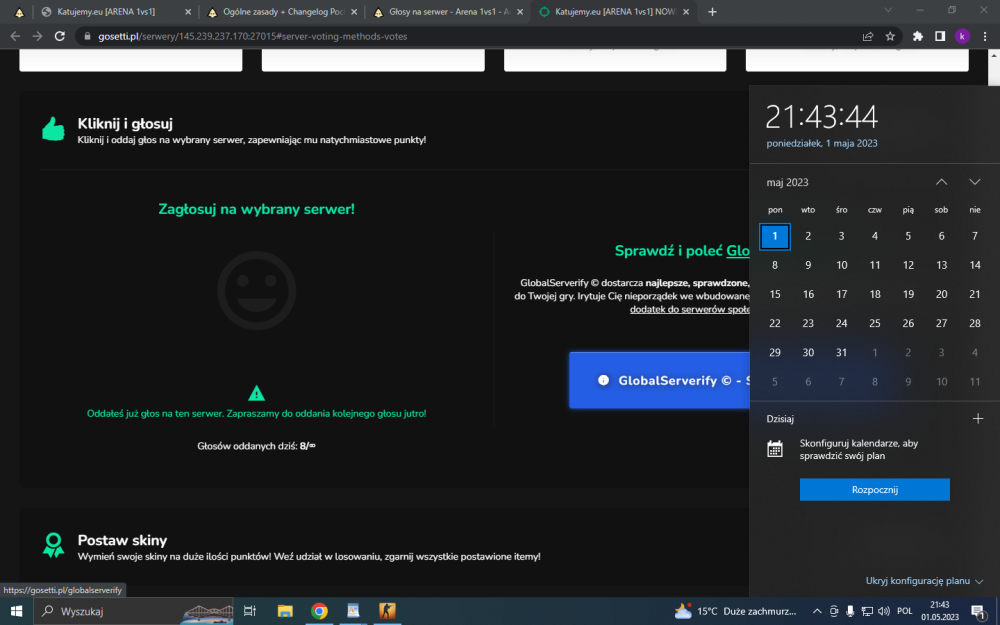Image resolution: width=1000 pixels, height=625 pixels.
Task: Click the calendar setup icon
Action: tap(775, 449)
